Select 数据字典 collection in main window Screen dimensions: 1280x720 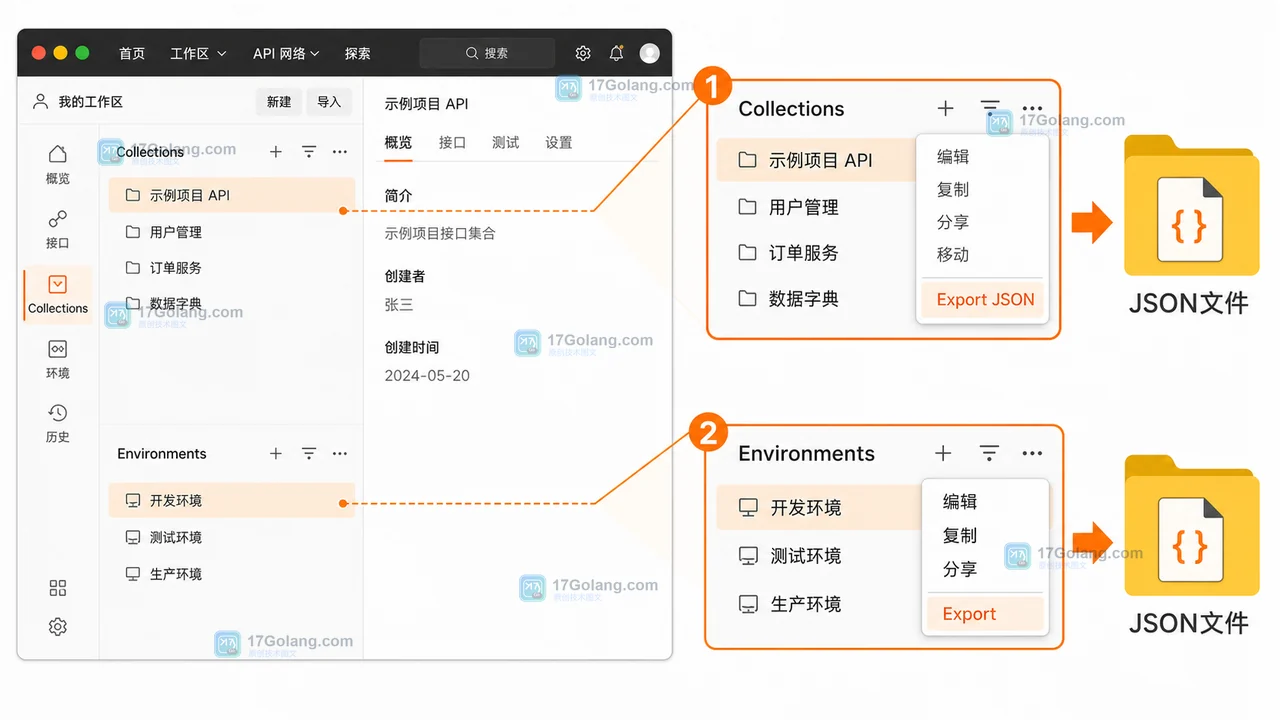[232, 303]
